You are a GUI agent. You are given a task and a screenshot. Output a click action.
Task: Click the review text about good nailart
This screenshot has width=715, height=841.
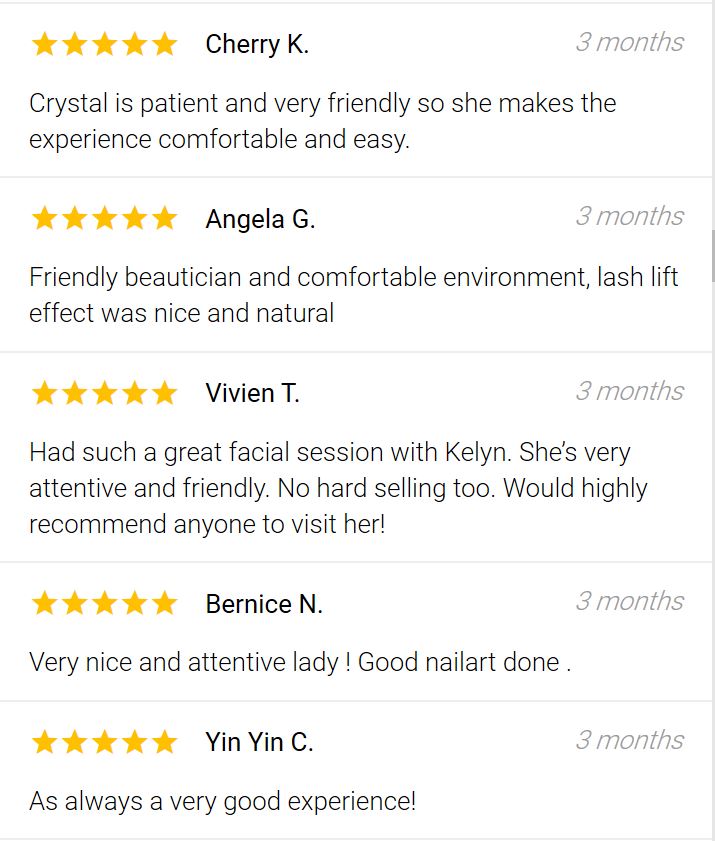300,662
